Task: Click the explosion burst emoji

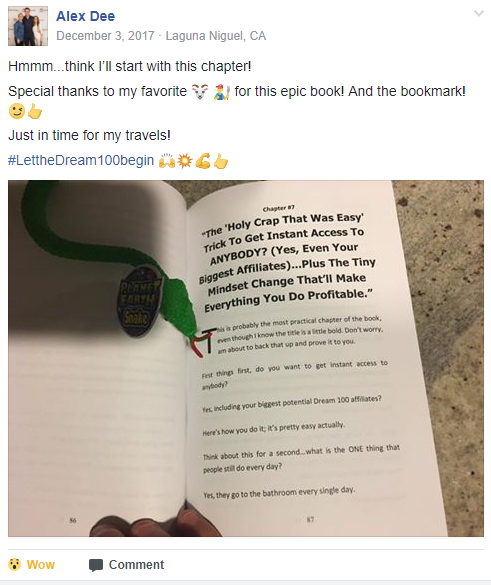Action: point(185,161)
